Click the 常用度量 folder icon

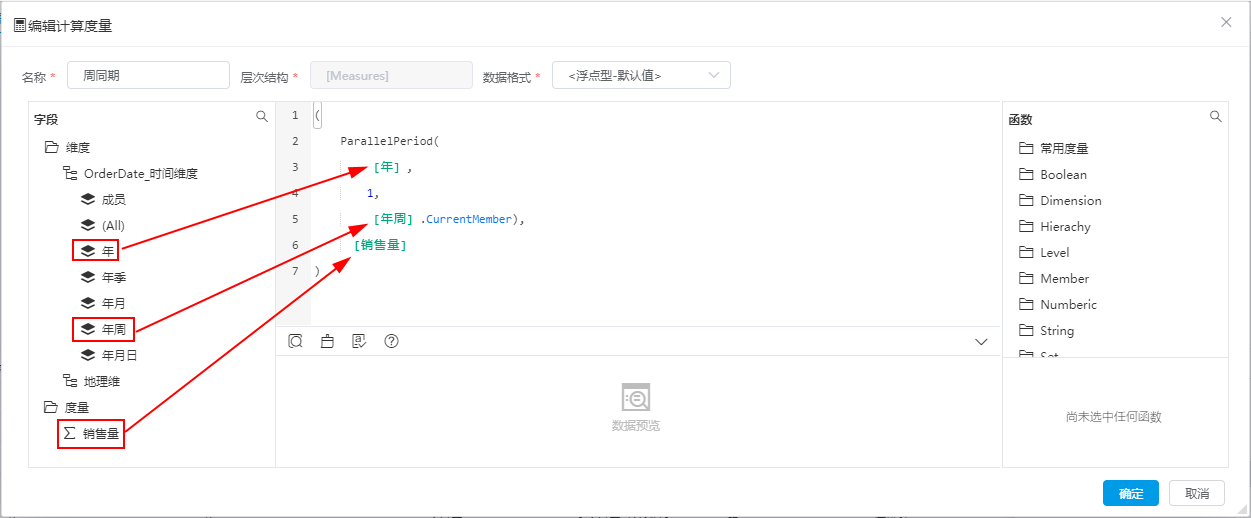1025,148
